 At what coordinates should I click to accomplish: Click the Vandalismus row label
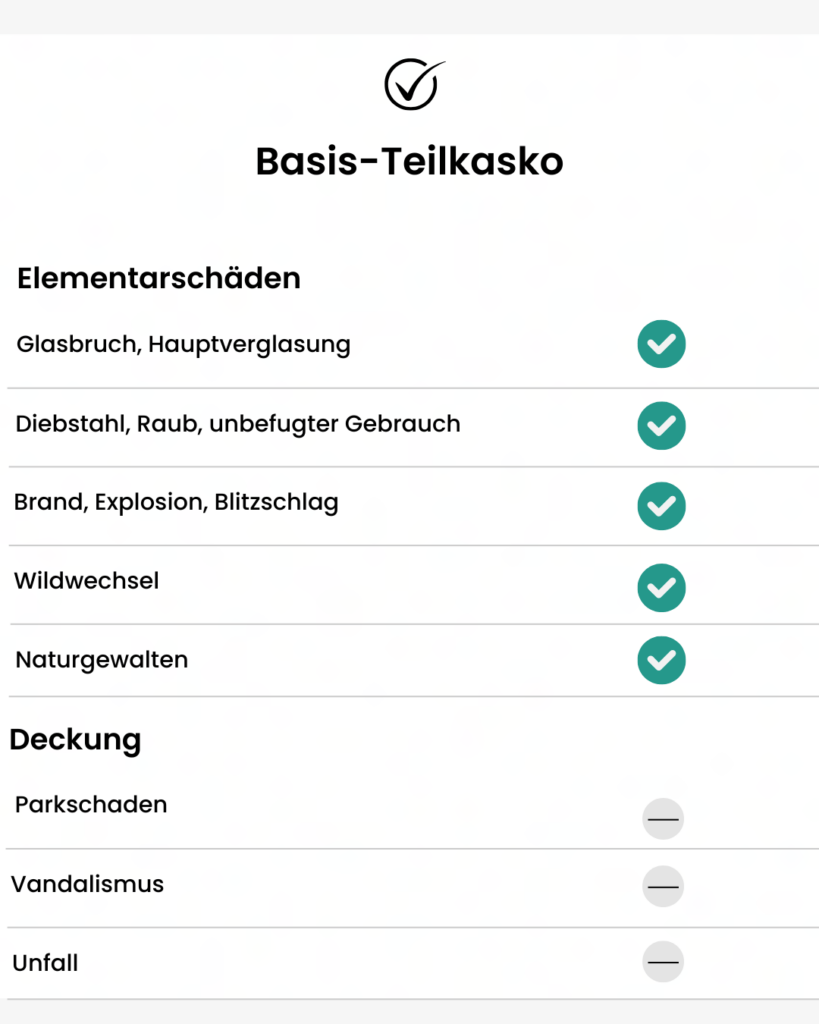(x=88, y=884)
